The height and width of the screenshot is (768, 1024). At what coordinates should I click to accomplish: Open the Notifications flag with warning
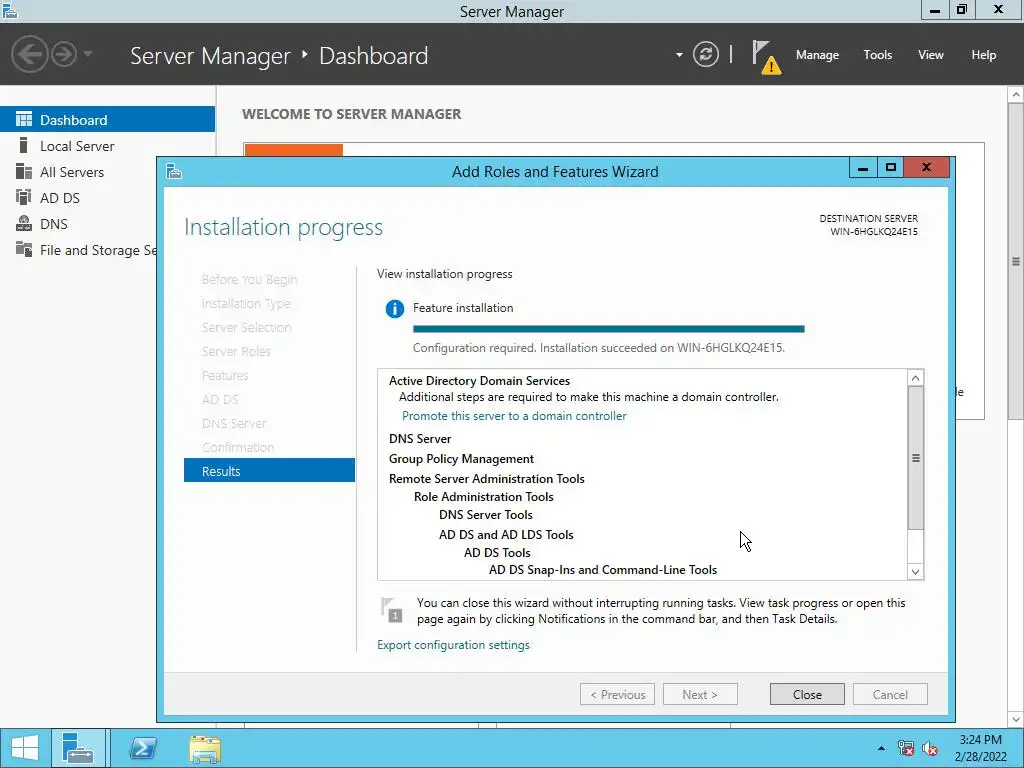coord(766,57)
